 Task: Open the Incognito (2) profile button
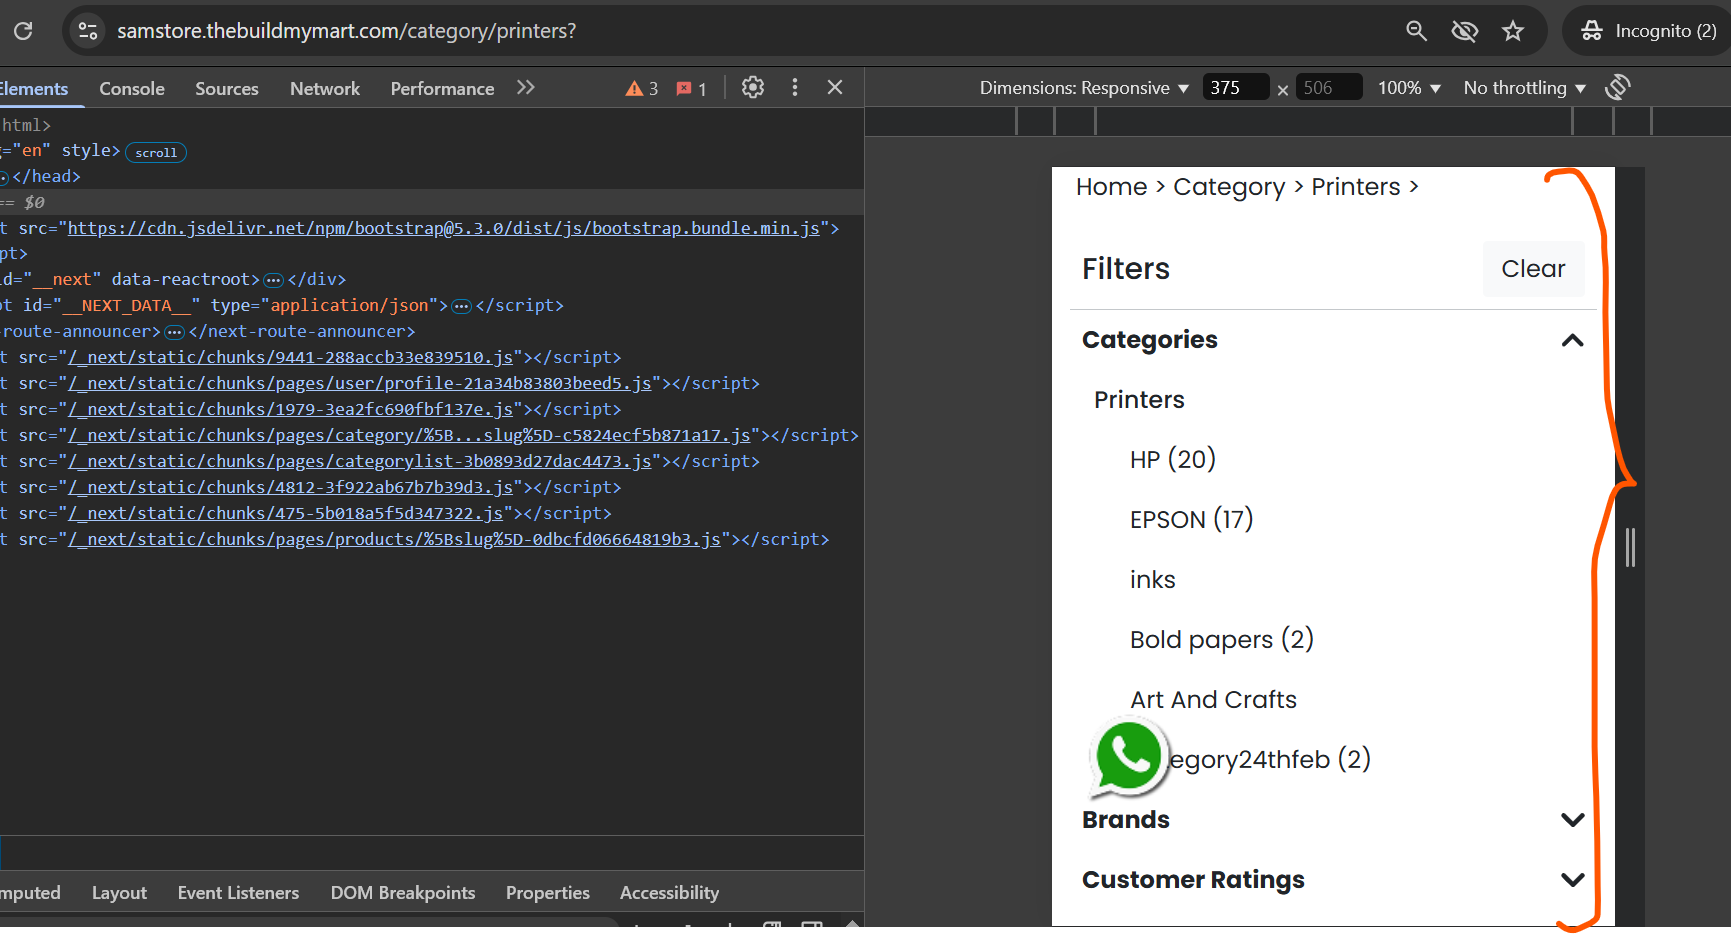point(1649,31)
